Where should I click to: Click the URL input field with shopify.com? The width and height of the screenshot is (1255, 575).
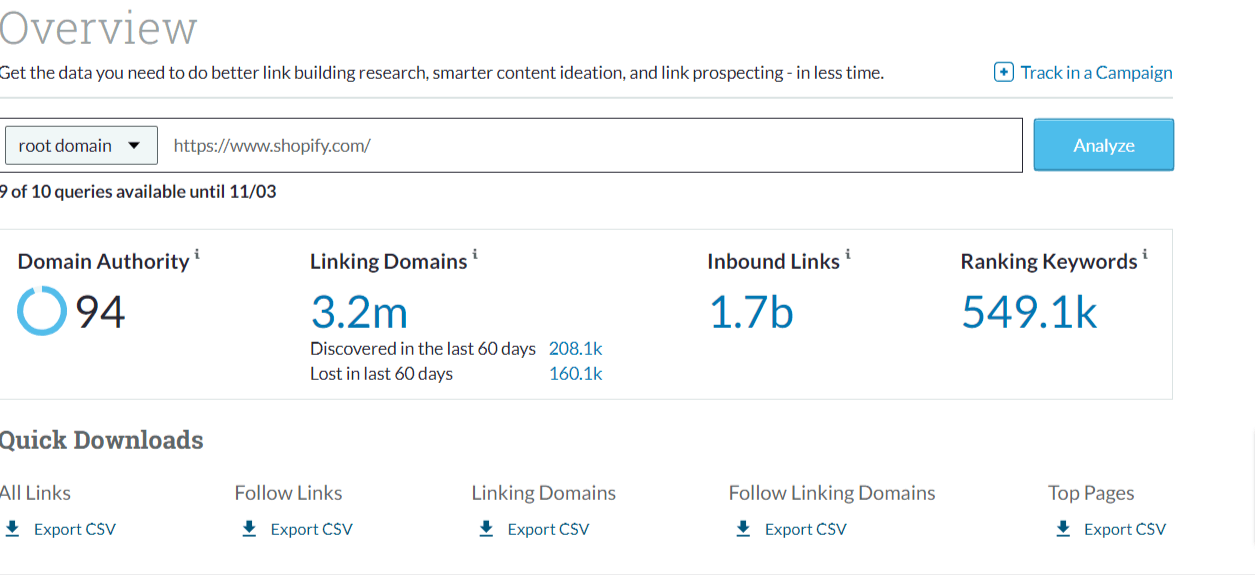[x=590, y=146]
